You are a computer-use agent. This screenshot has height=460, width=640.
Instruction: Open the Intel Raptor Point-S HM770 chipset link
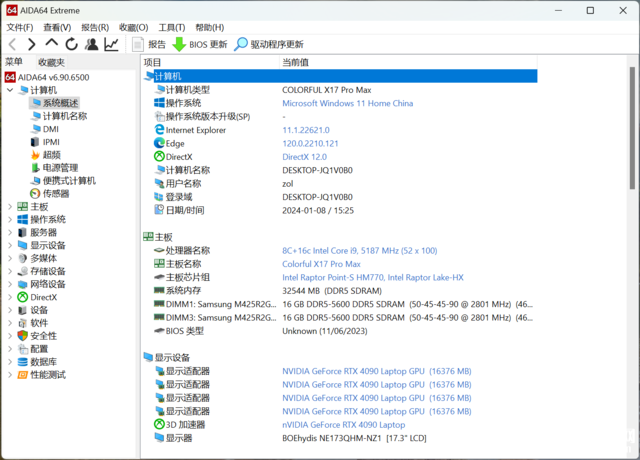(x=373, y=278)
